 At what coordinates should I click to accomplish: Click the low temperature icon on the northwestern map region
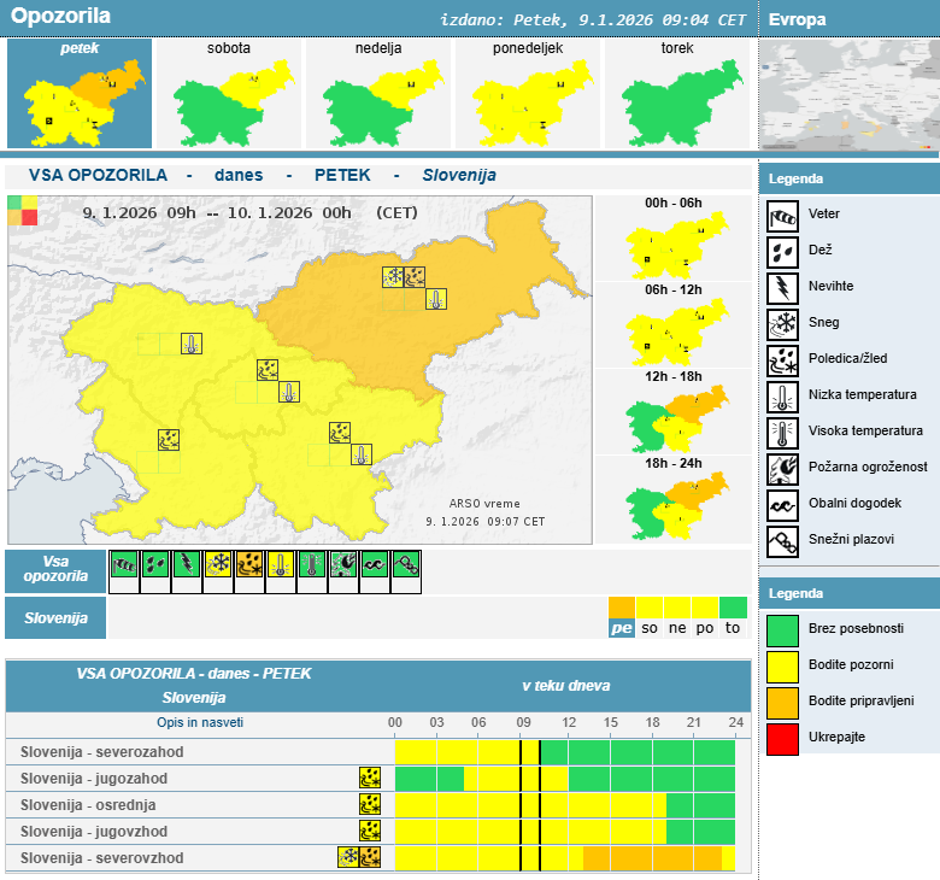191,344
